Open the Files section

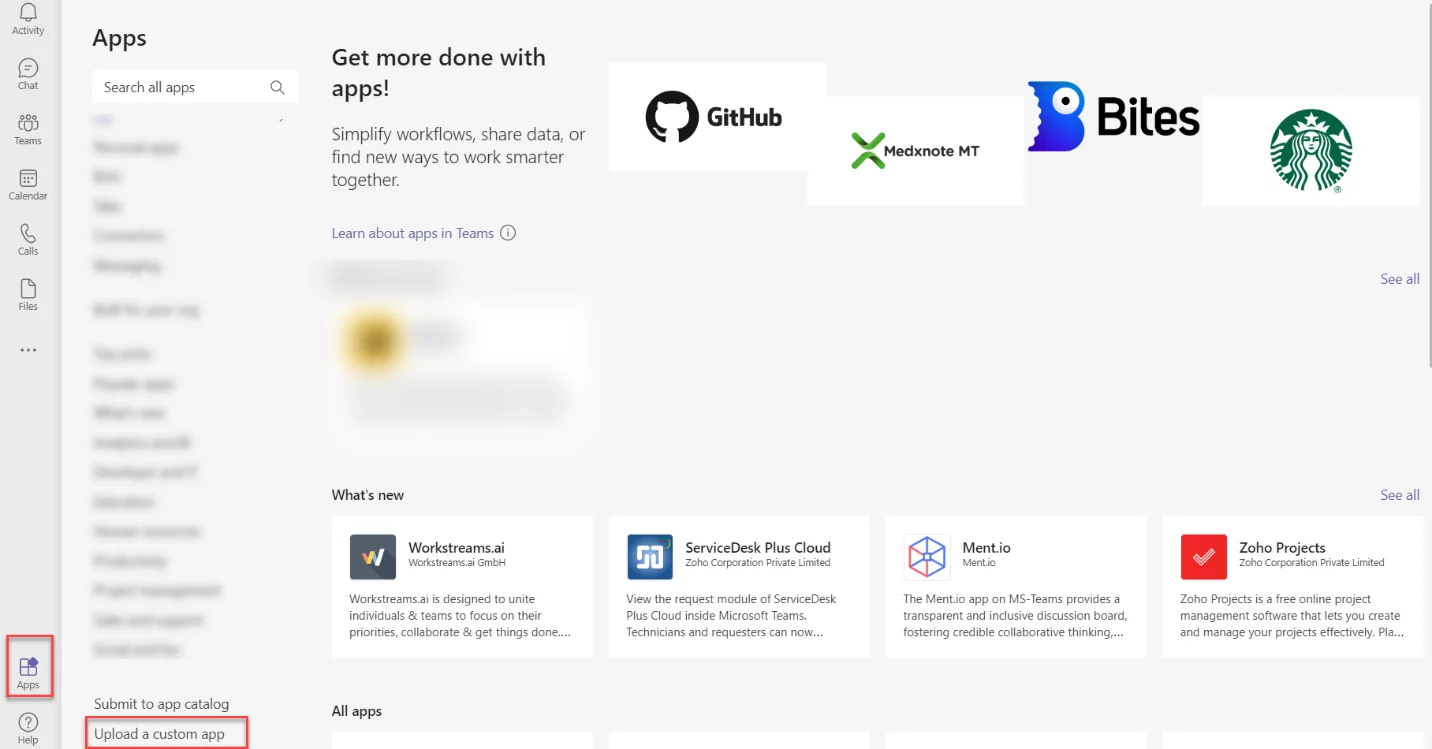tap(28, 295)
